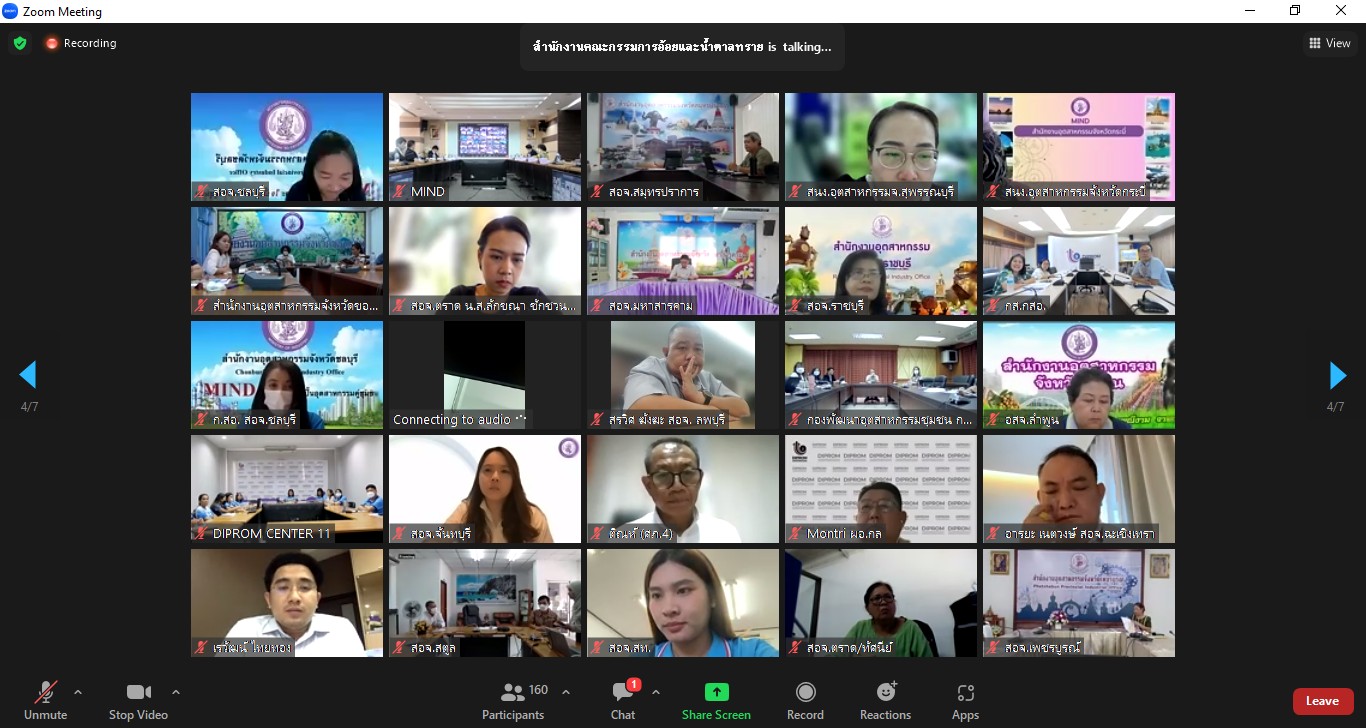The width and height of the screenshot is (1366, 728).
Task: Expand the chevron next to Chat
Action: click(656, 691)
